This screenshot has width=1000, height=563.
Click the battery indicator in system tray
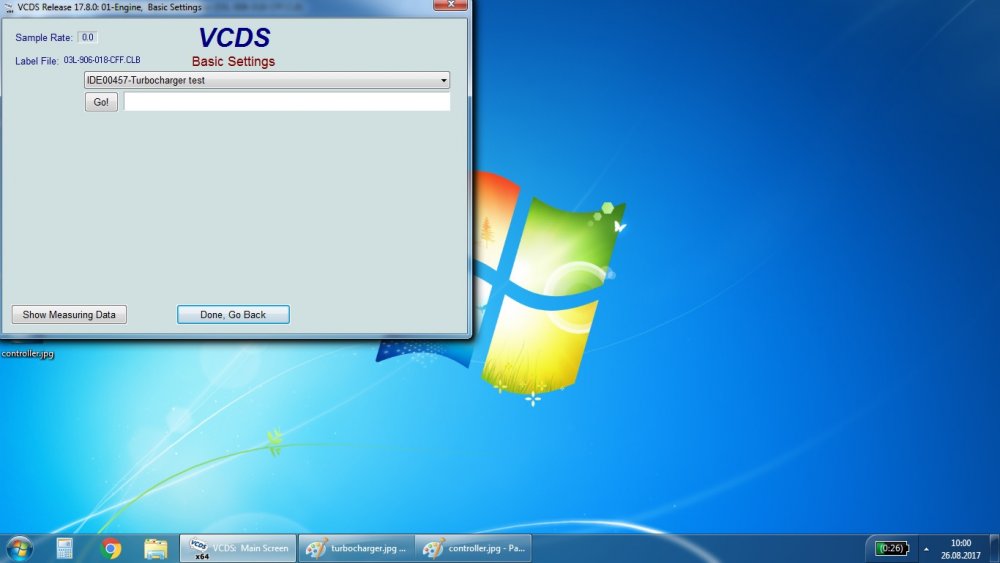pos(891,548)
